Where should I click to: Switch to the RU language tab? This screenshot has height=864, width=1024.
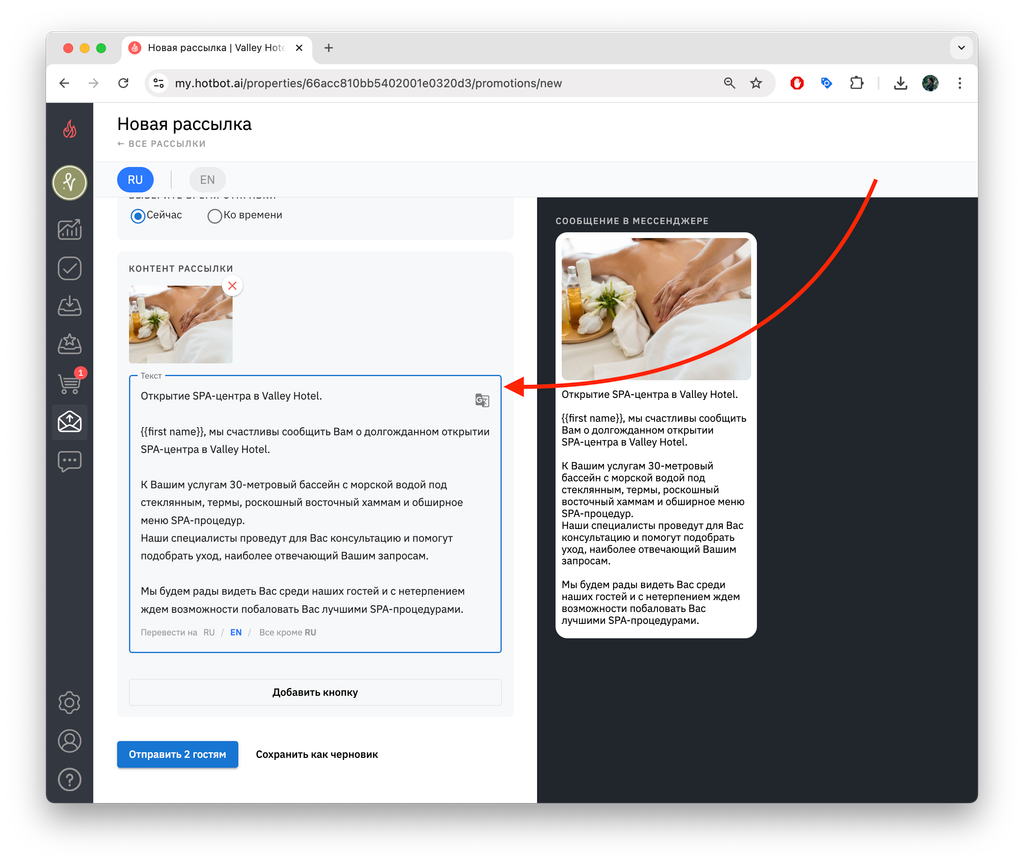point(135,180)
